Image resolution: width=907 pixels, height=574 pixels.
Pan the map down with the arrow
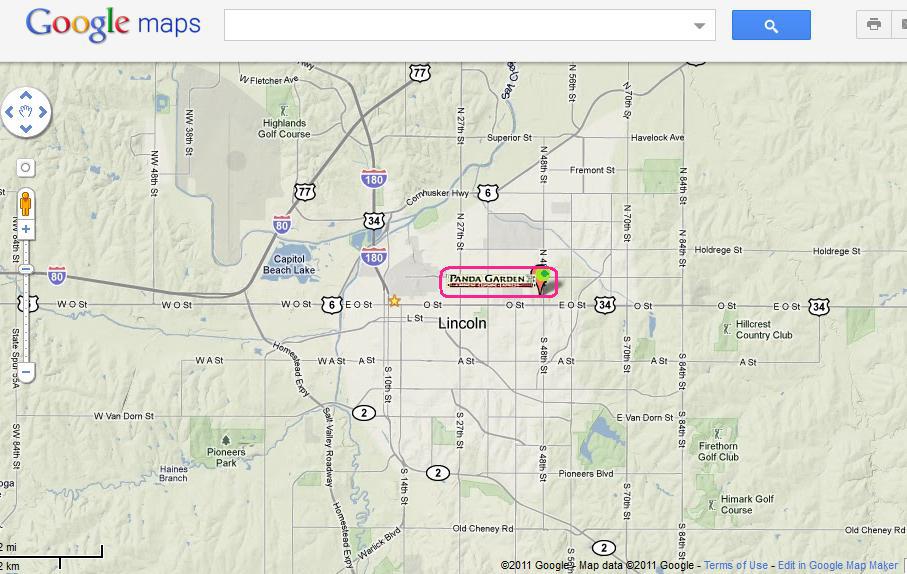point(26,128)
